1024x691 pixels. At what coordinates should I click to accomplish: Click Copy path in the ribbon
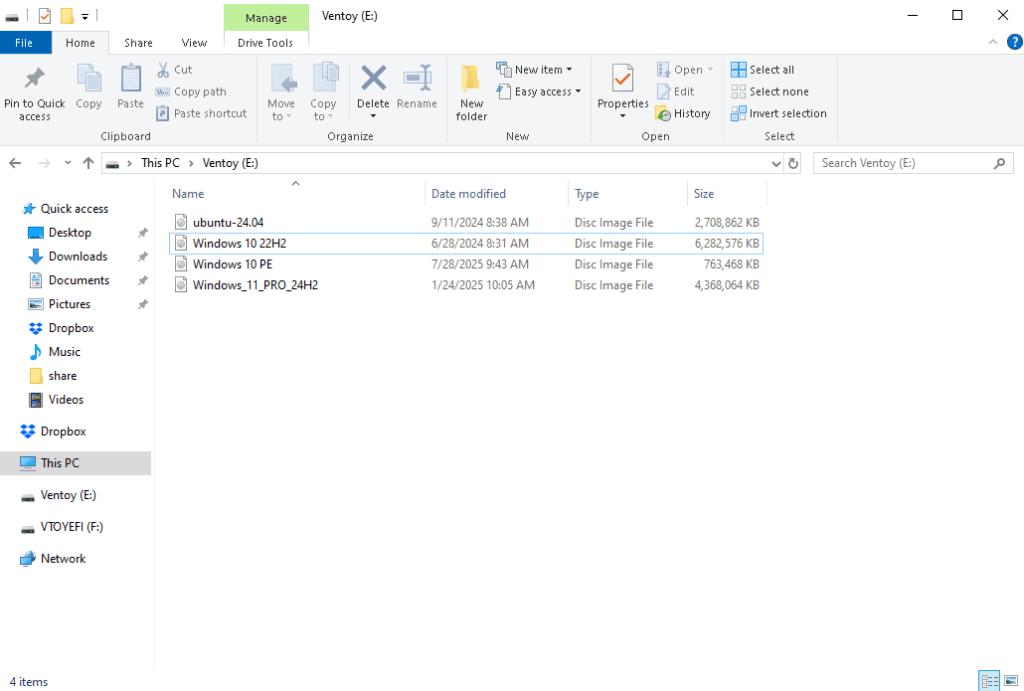tap(191, 92)
